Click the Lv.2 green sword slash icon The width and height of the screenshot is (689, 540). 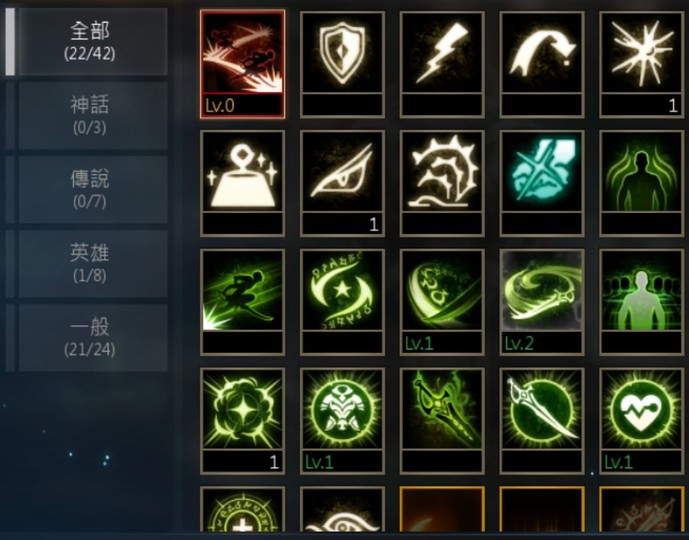point(542,302)
